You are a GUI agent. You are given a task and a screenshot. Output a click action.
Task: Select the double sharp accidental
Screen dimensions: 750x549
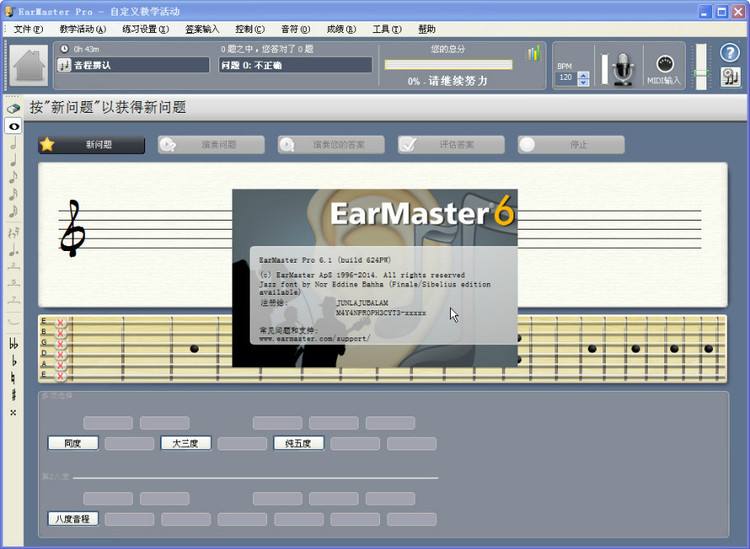coord(14,412)
